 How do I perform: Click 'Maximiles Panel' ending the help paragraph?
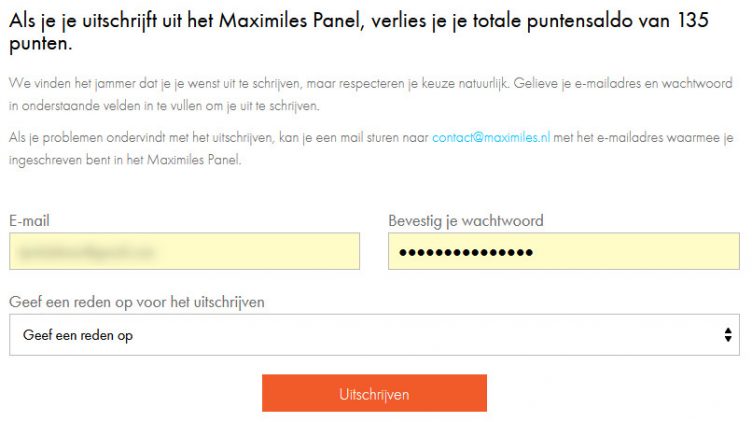(193, 160)
